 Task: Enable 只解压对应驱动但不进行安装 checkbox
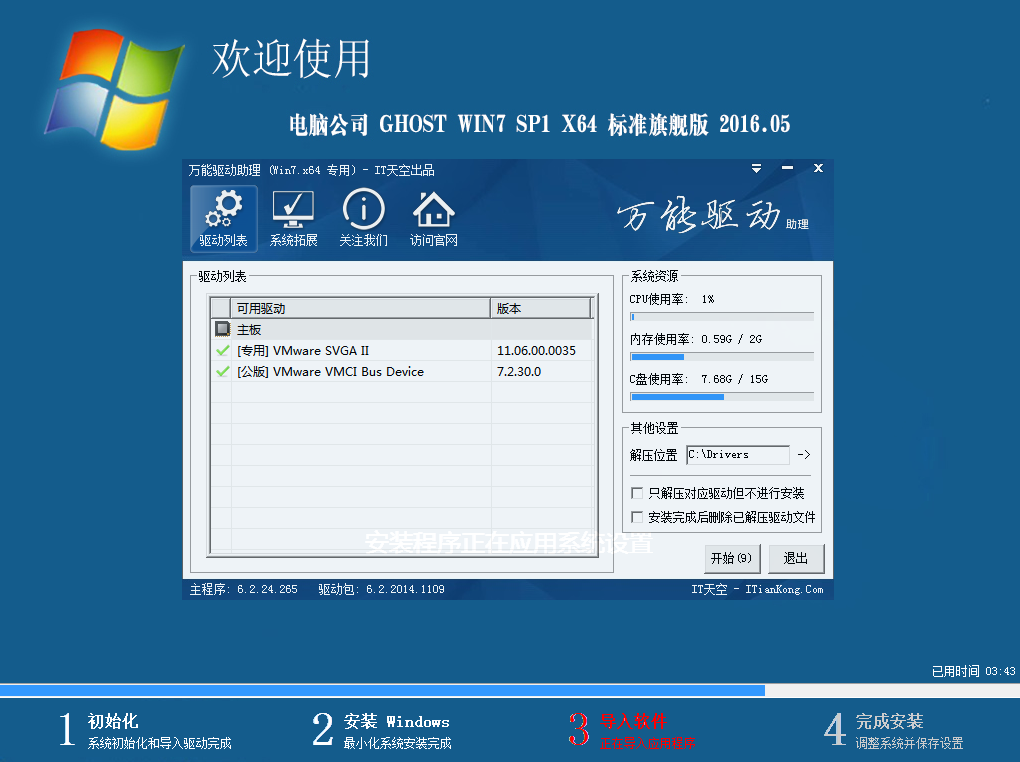click(637, 493)
